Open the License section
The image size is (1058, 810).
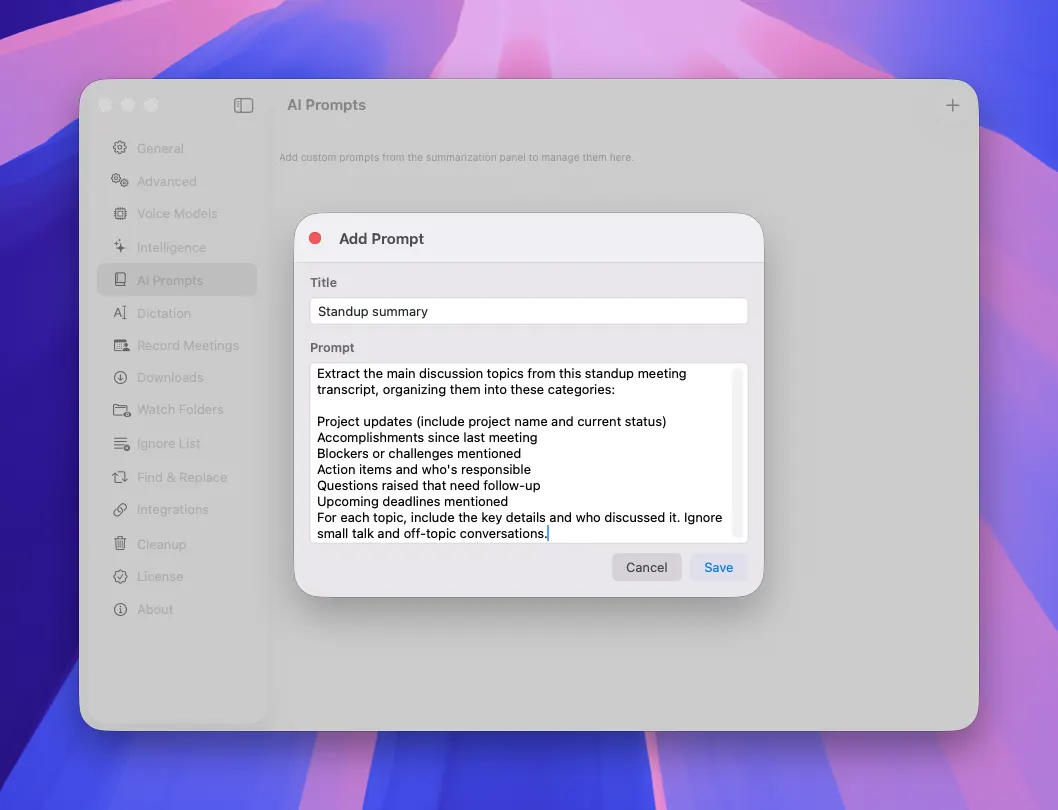177,576
